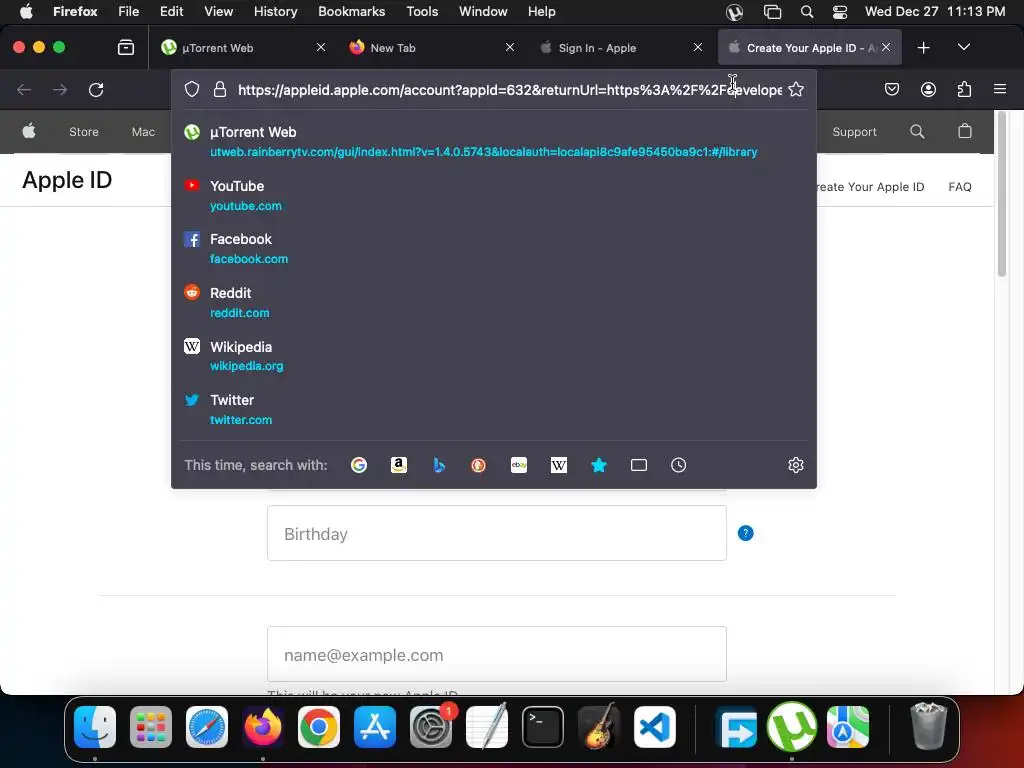Open the History menu
Image resolution: width=1024 pixels, height=768 pixels.
(275, 11)
